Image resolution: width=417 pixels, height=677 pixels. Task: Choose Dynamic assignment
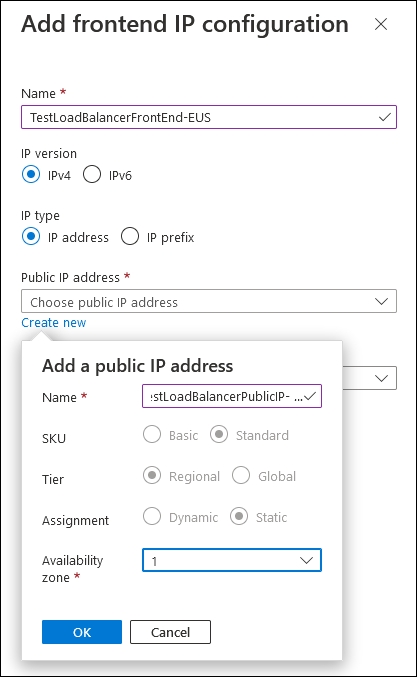pyautogui.click(x=152, y=516)
